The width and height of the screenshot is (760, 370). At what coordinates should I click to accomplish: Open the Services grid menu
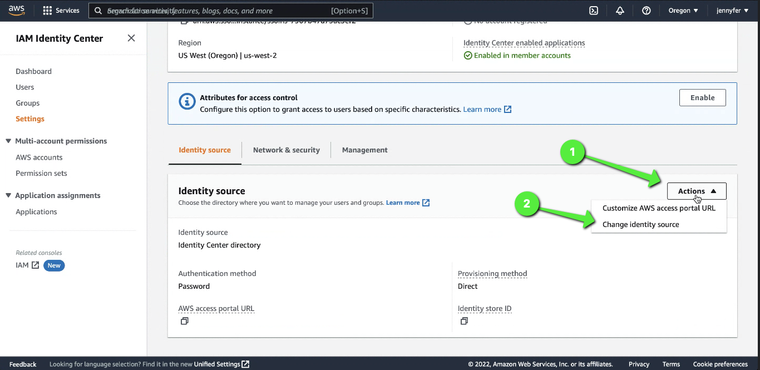[61, 10]
